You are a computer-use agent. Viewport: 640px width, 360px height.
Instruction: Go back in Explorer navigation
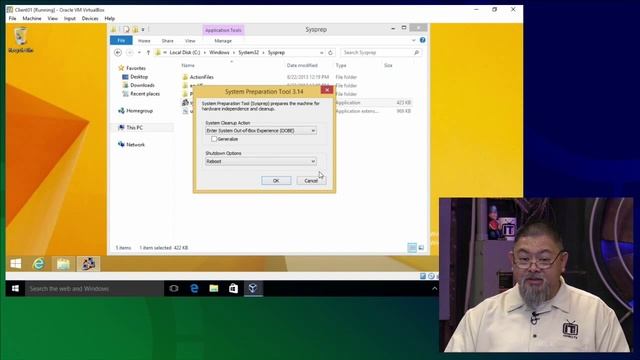118,53
